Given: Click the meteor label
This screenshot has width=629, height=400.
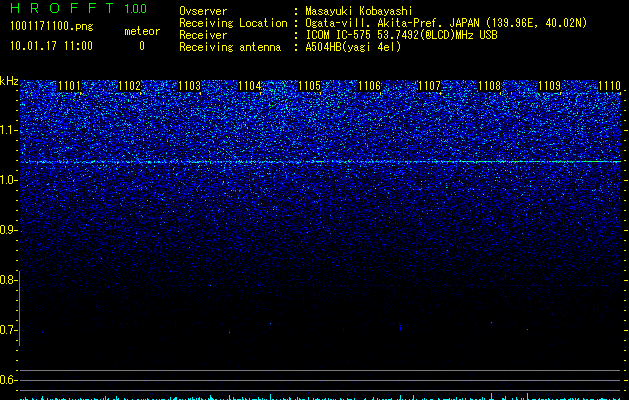Looking at the screenshot, I should pyautogui.click(x=142, y=31).
